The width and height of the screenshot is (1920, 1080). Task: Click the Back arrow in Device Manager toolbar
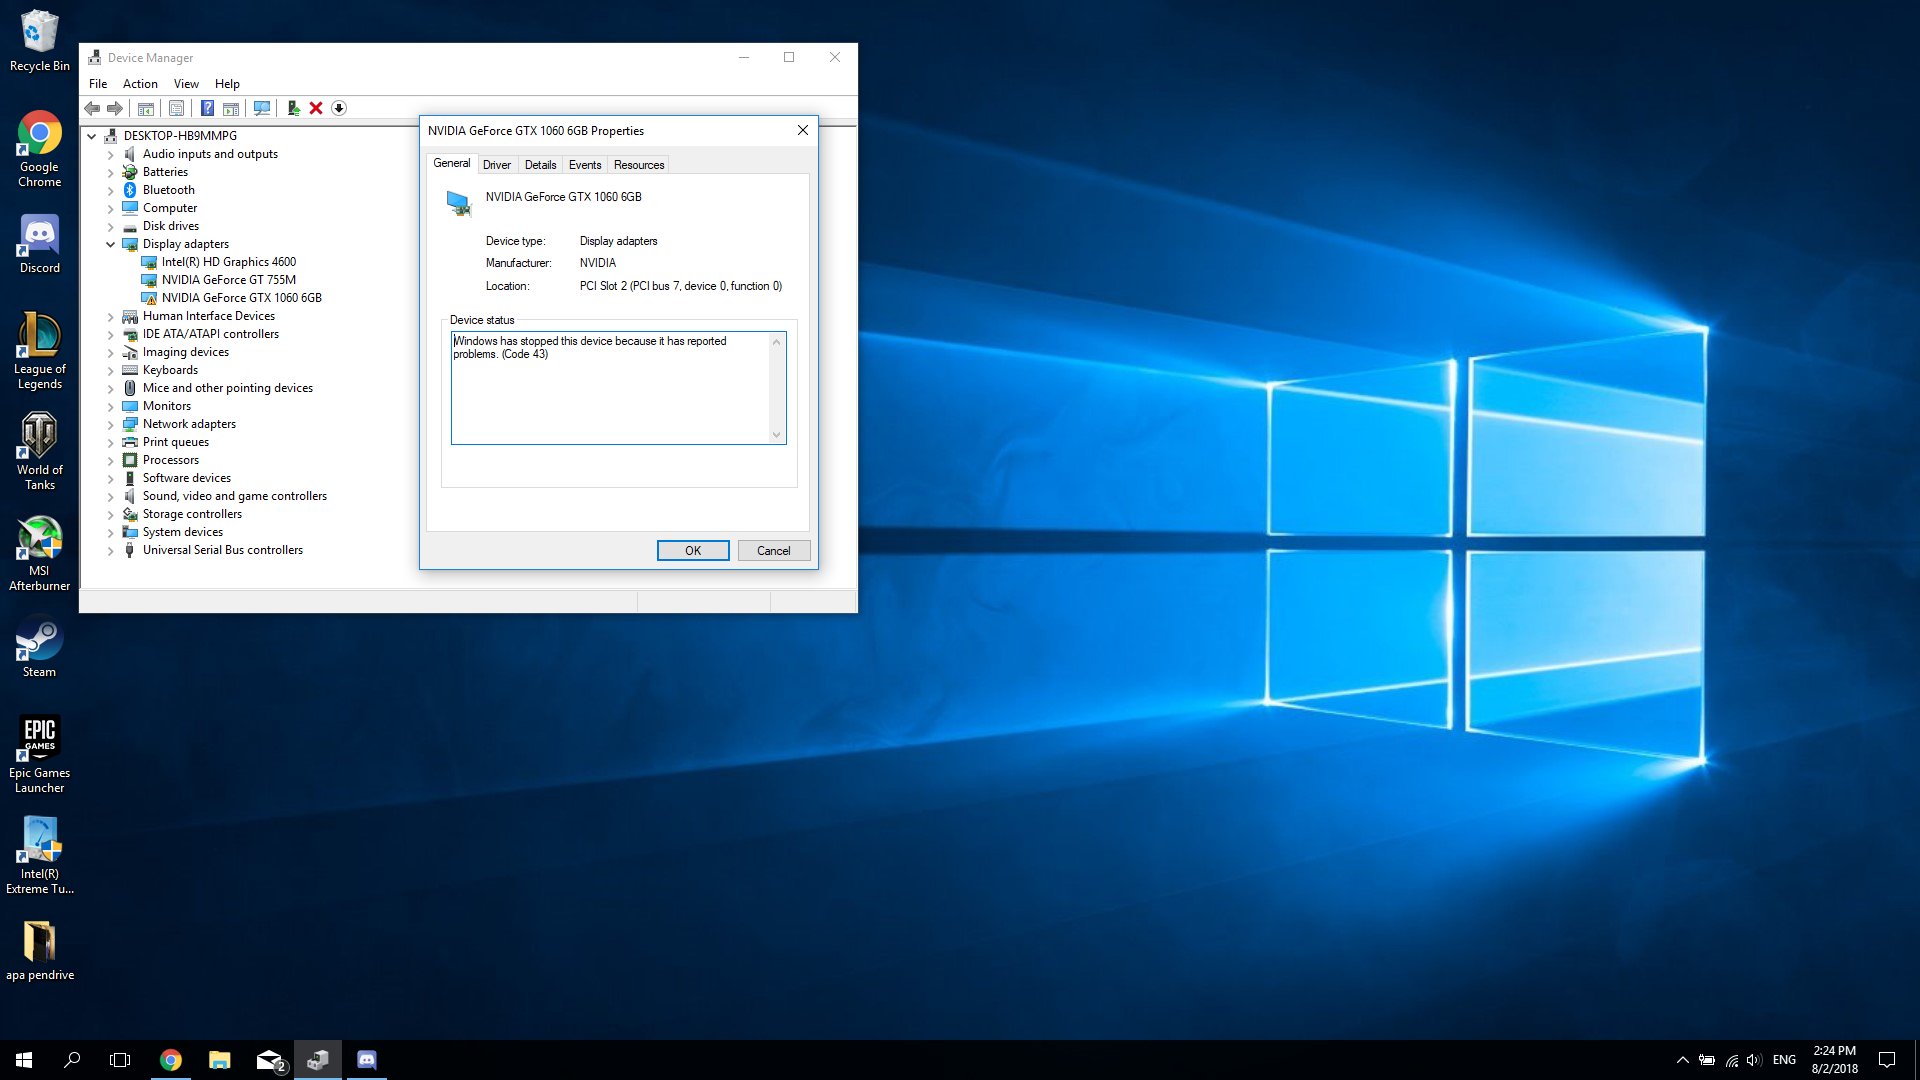click(x=92, y=108)
